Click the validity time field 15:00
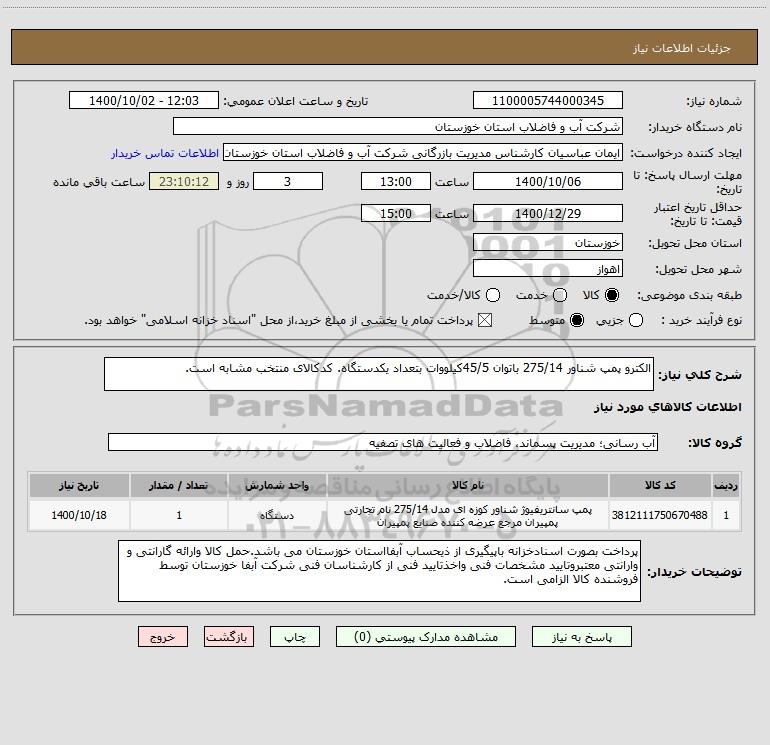770x745 pixels. tap(396, 214)
